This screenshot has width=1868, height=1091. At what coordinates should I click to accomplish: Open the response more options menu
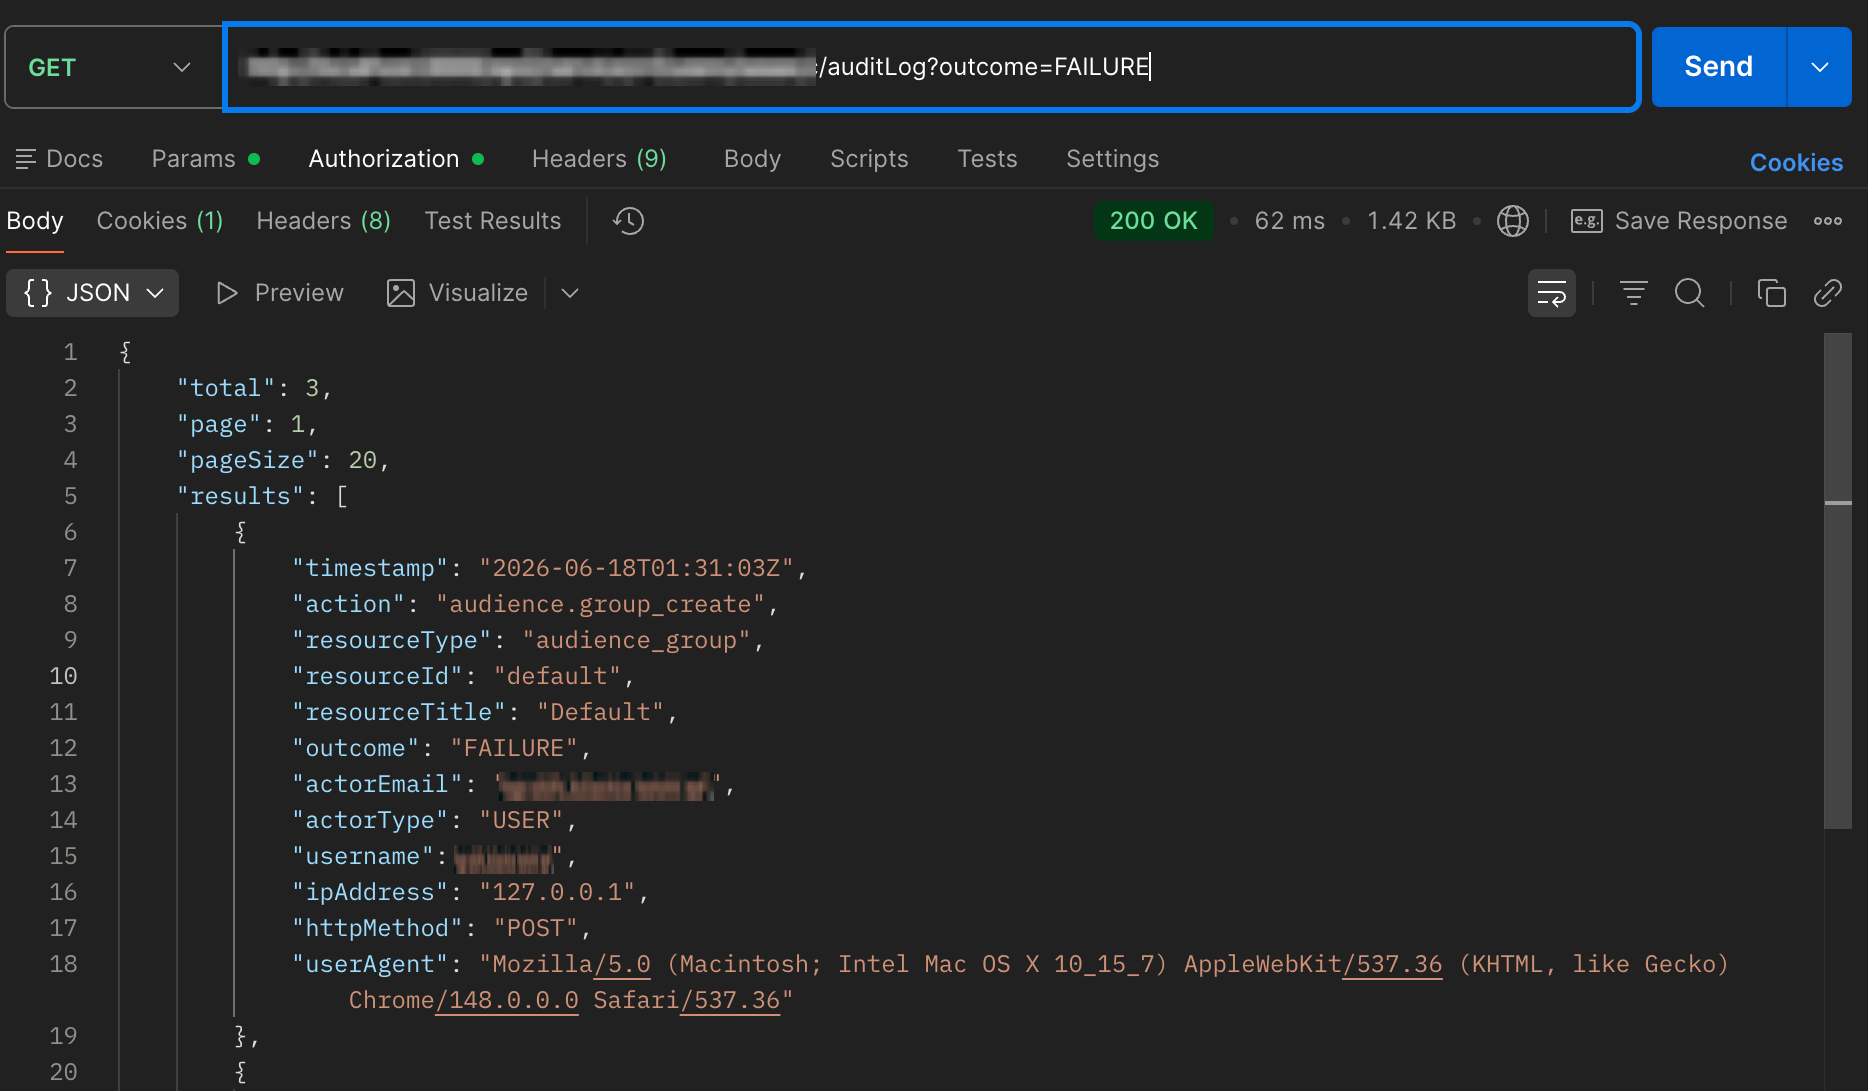pyautogui.click(x=1828, y=221)
